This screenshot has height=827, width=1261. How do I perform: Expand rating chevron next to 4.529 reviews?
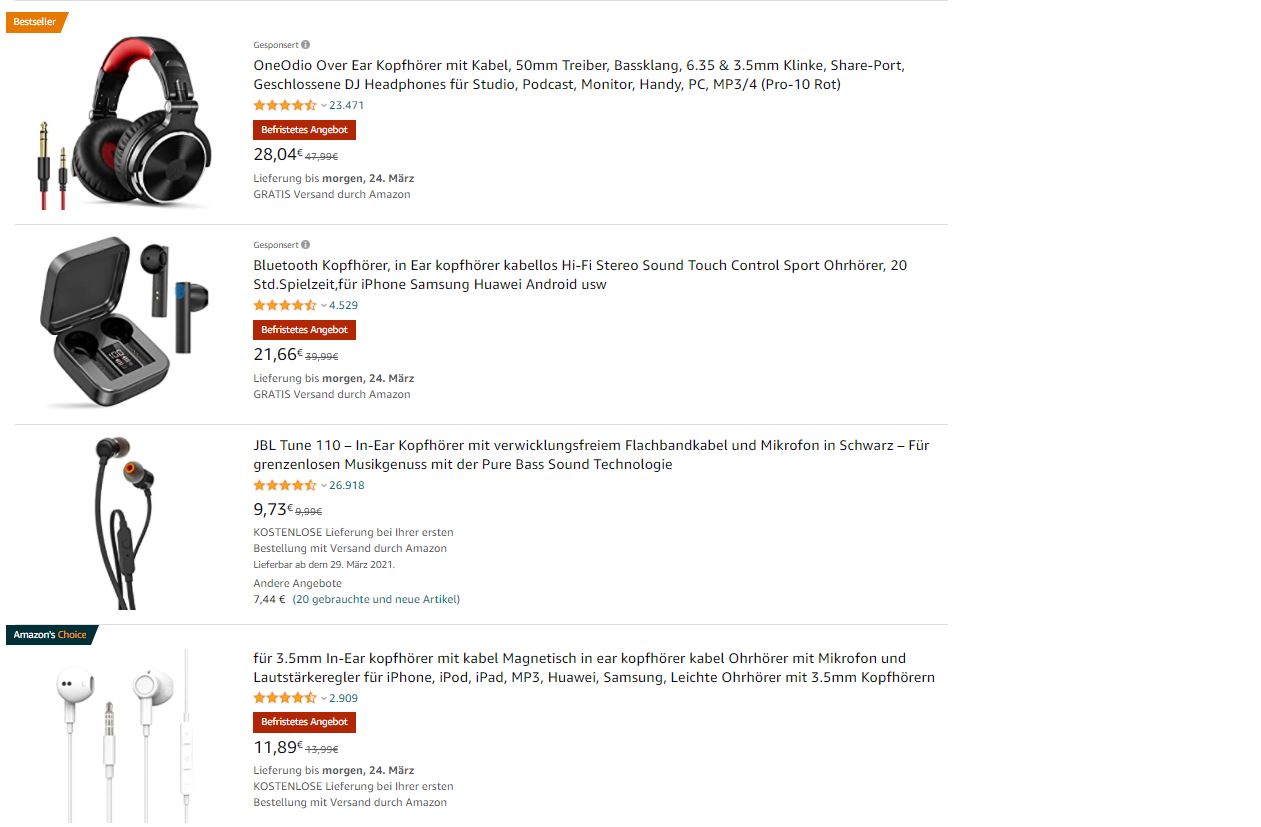pos(324,305)
